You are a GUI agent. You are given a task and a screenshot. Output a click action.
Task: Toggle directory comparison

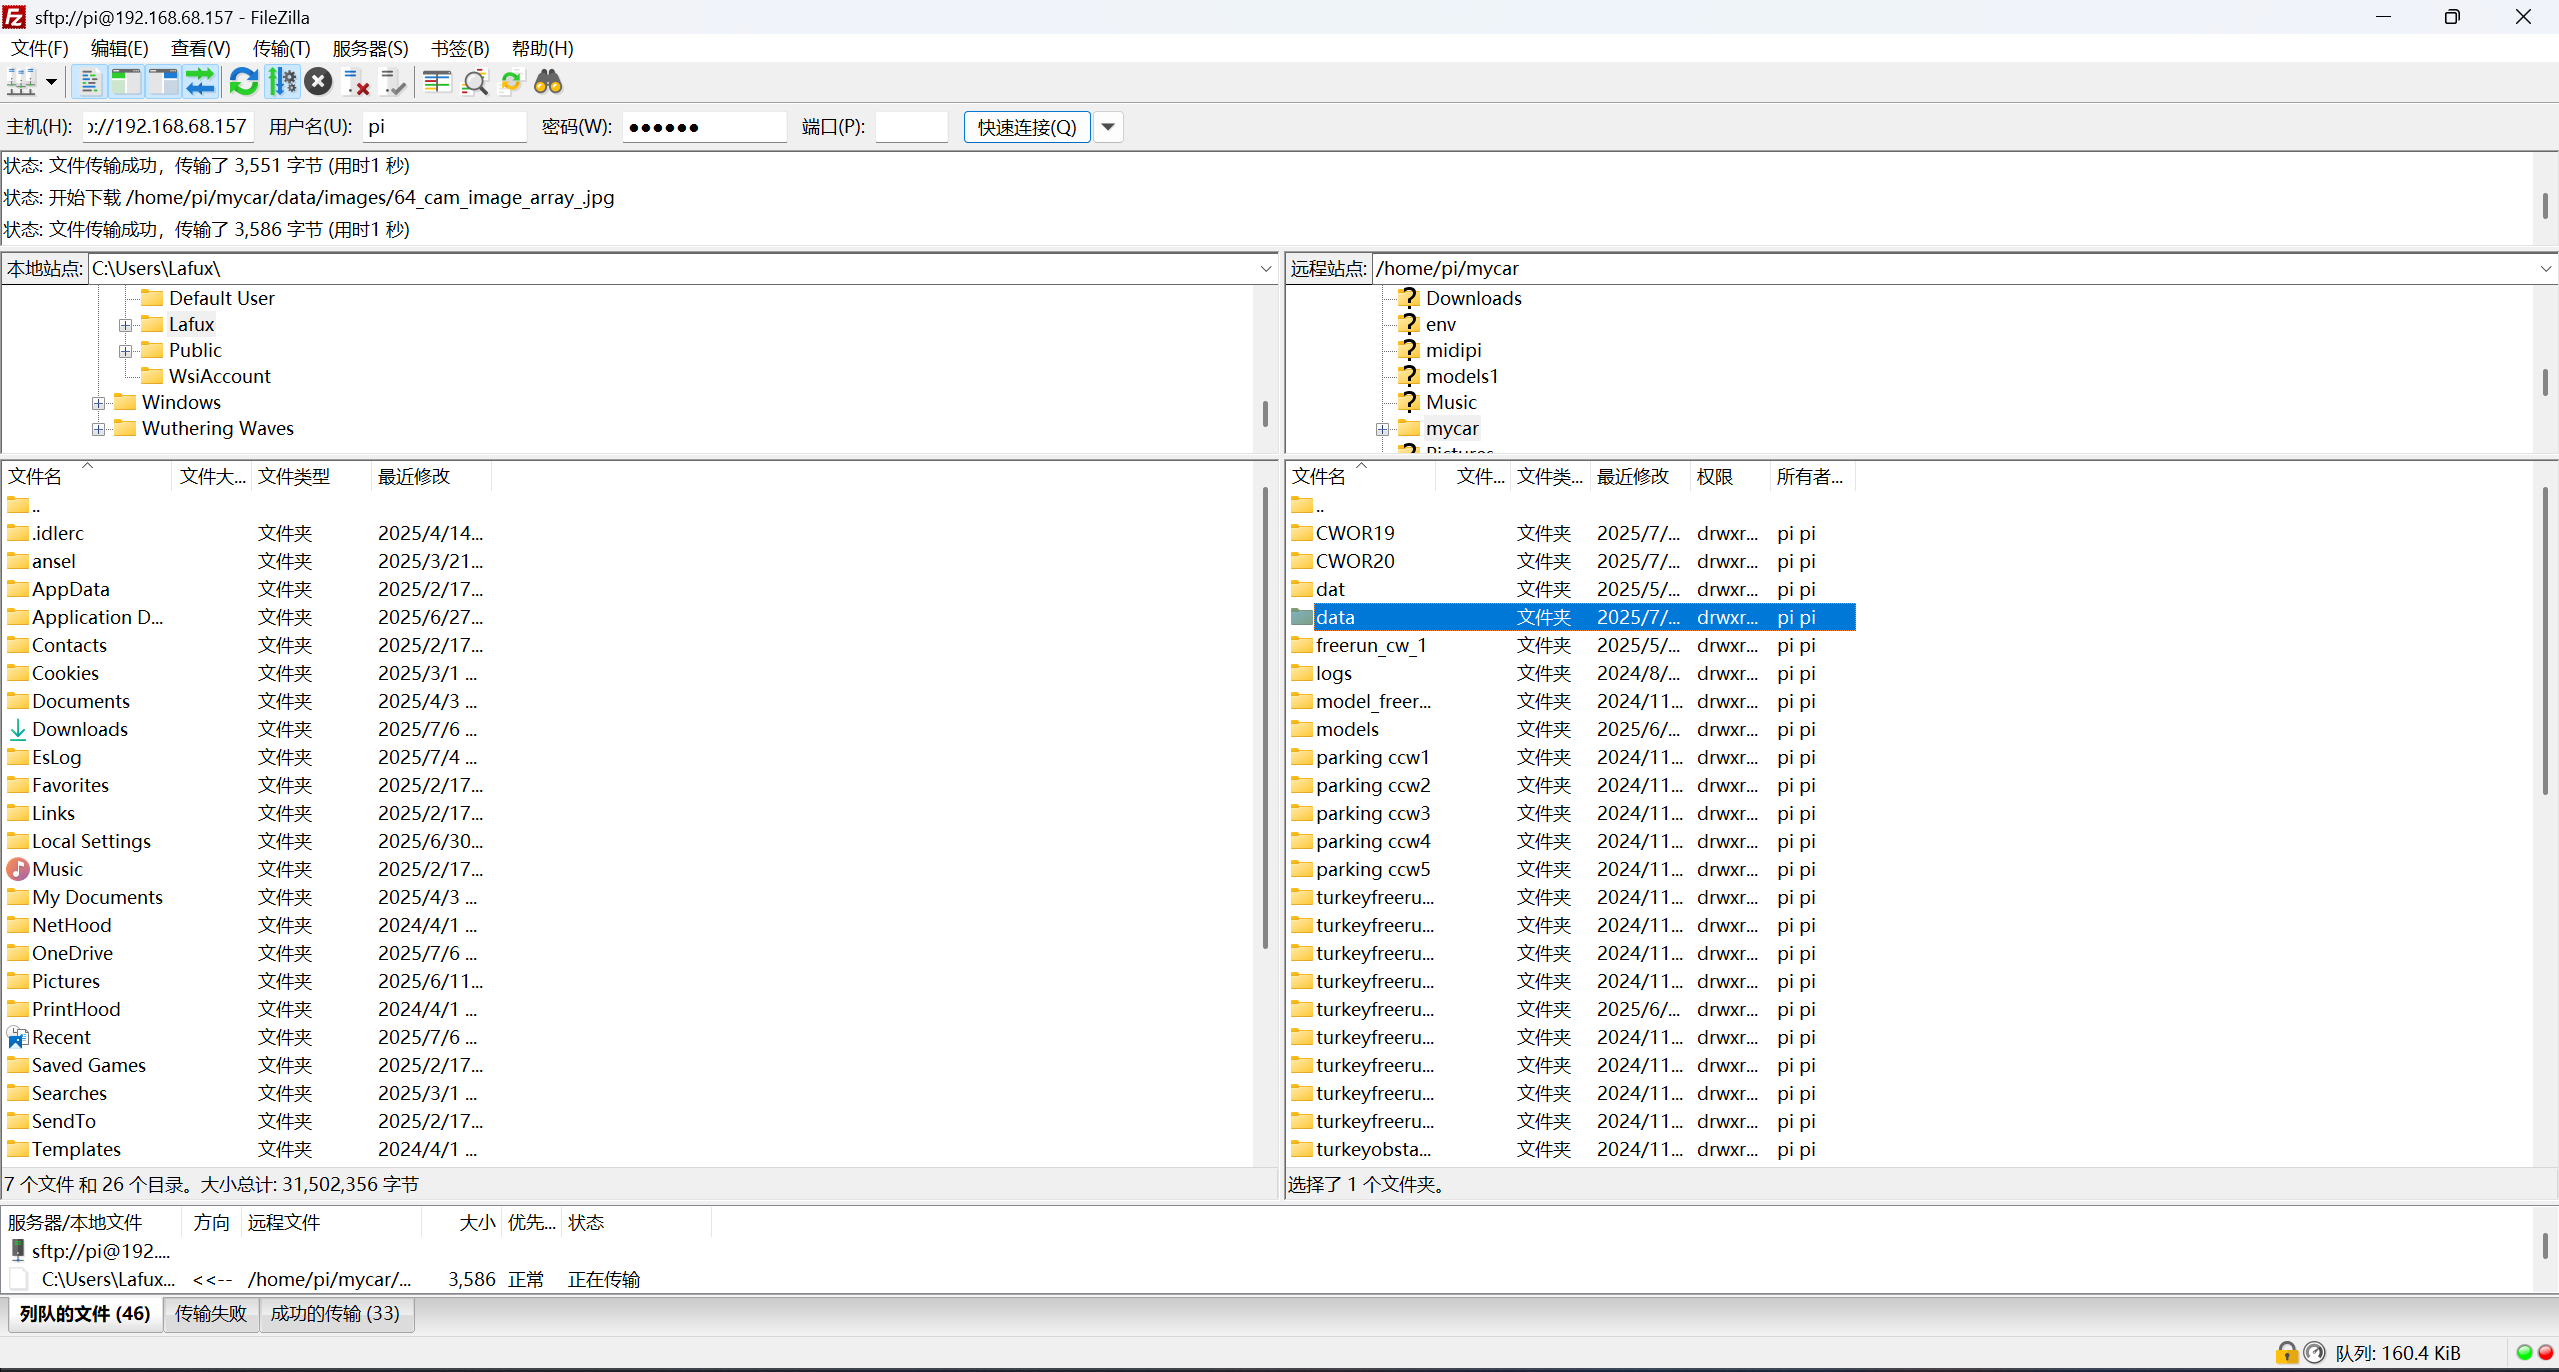pos(475,82)
